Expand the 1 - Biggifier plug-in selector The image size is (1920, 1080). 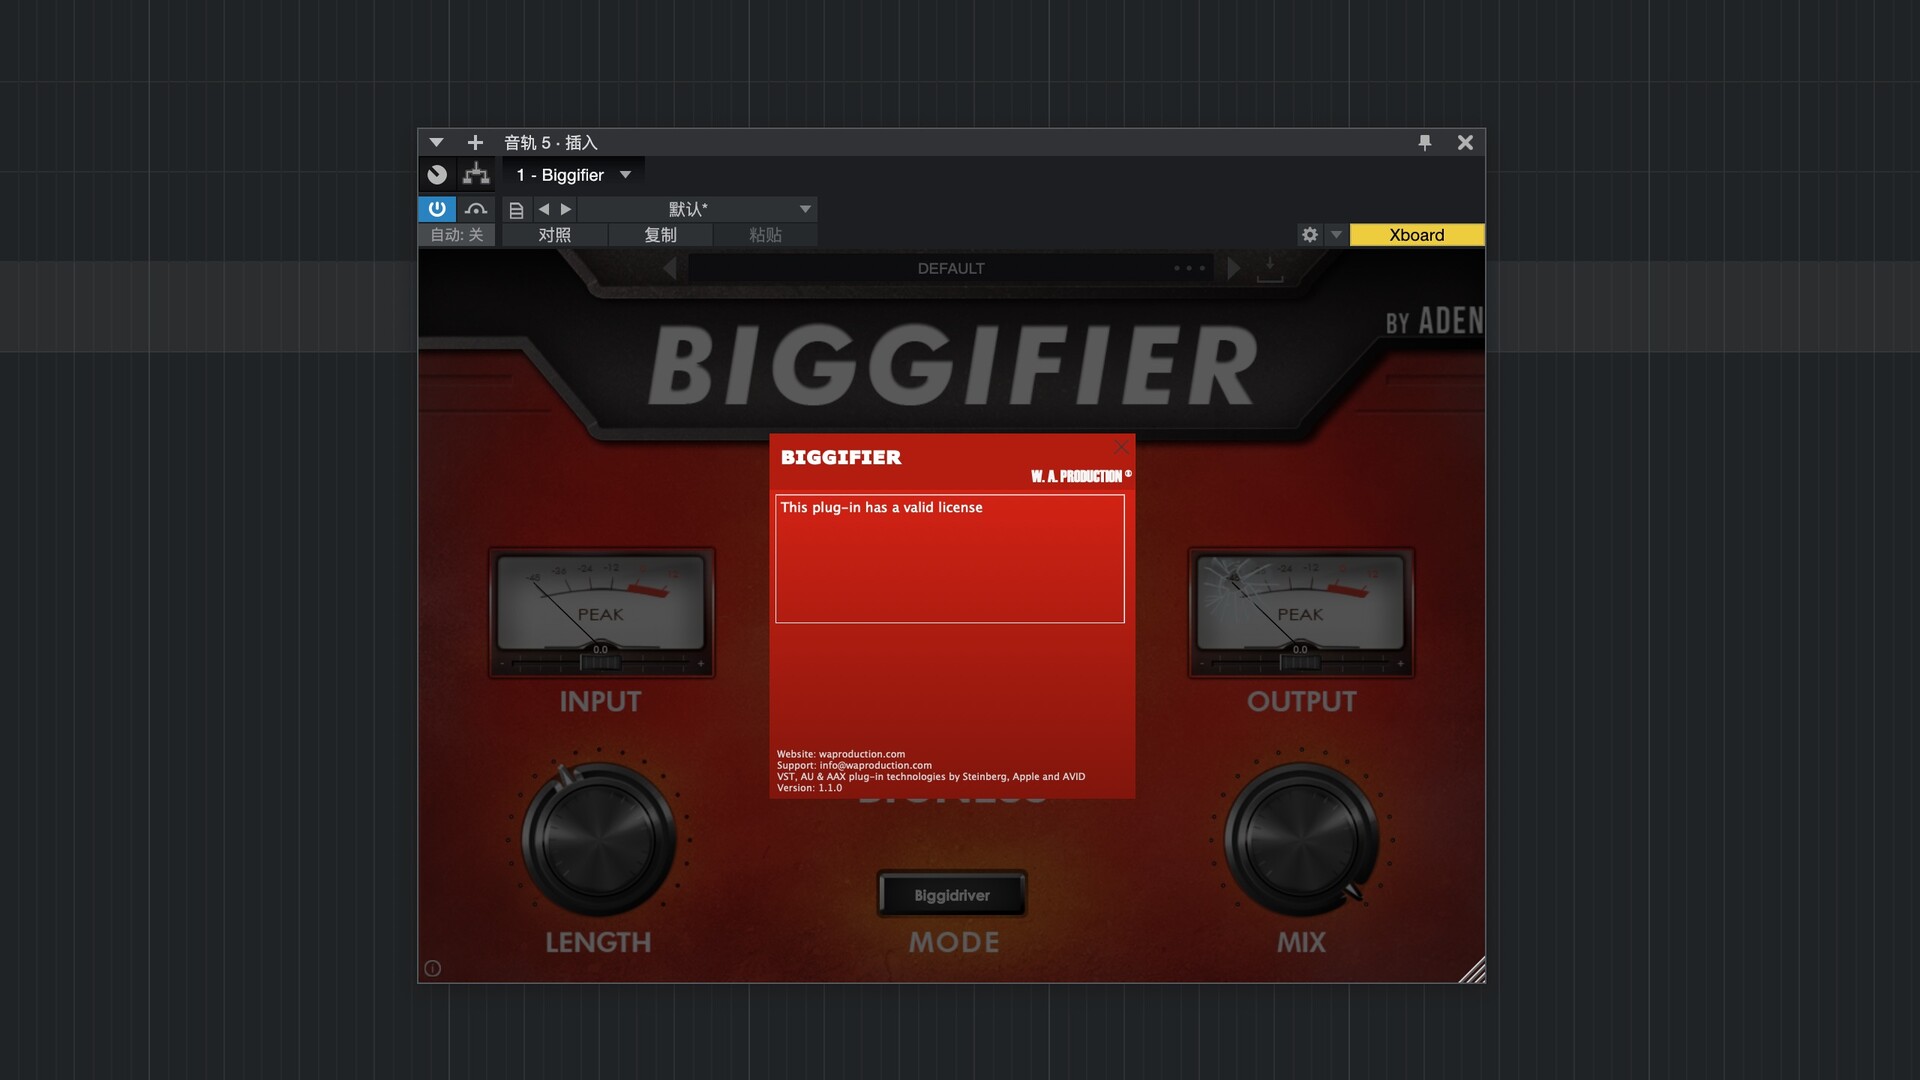pyautogui.click(x=573, y=175)
